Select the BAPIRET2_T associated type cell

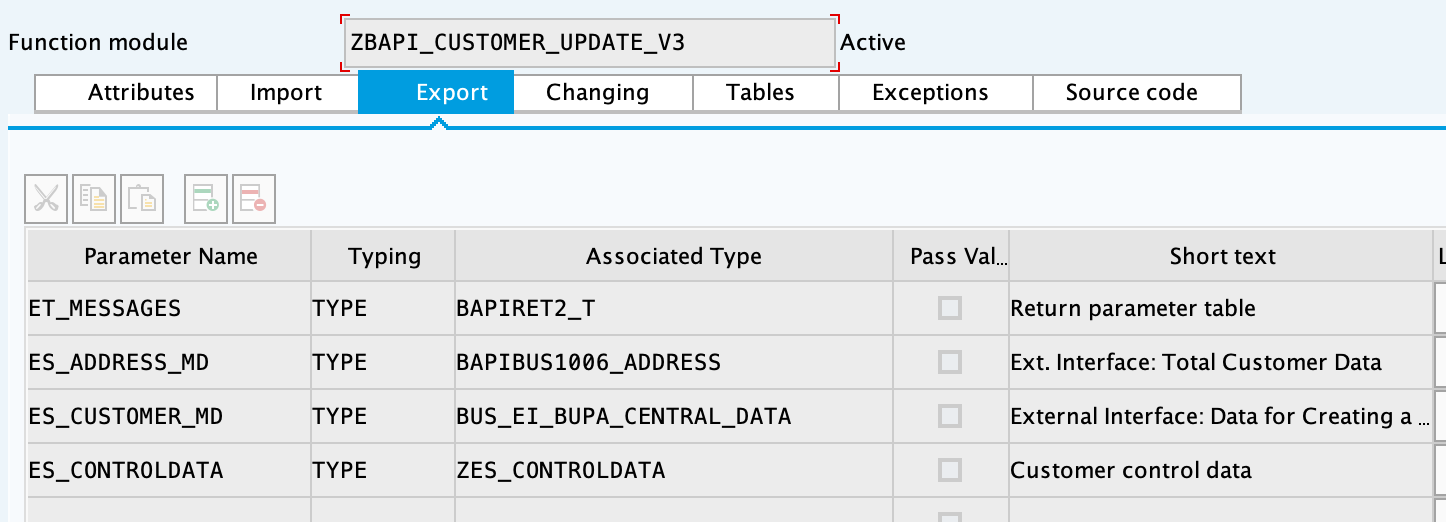pos(673,308)
